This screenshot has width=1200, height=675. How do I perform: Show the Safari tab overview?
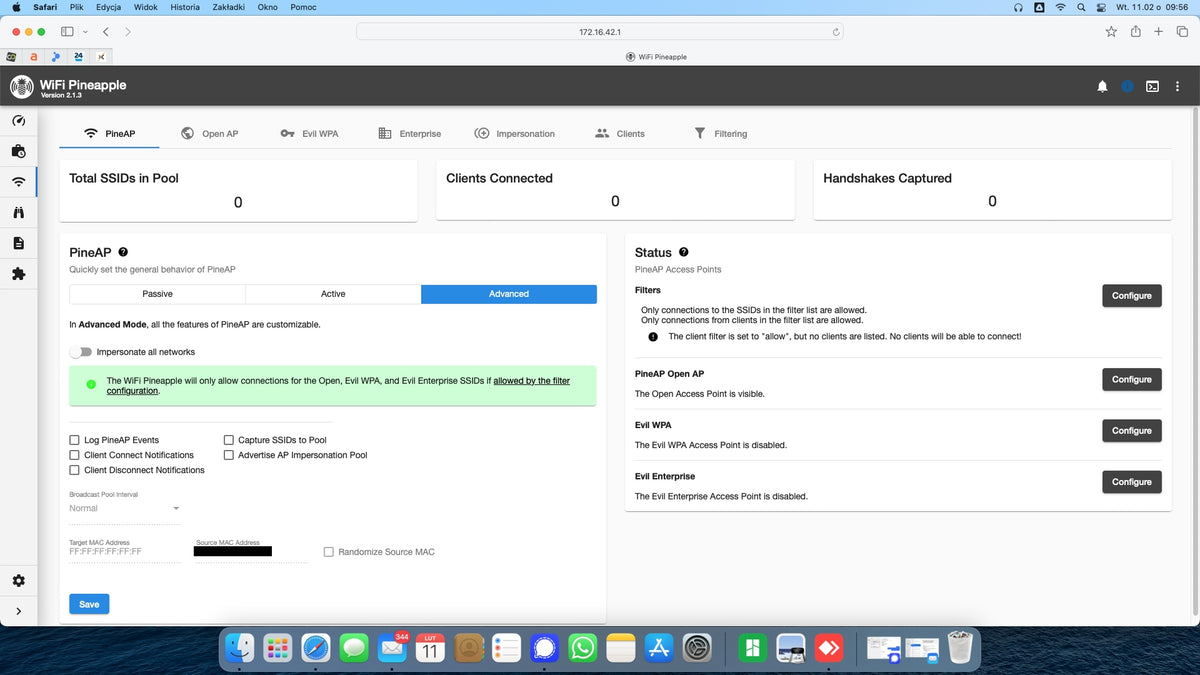tap(1181, 32)
